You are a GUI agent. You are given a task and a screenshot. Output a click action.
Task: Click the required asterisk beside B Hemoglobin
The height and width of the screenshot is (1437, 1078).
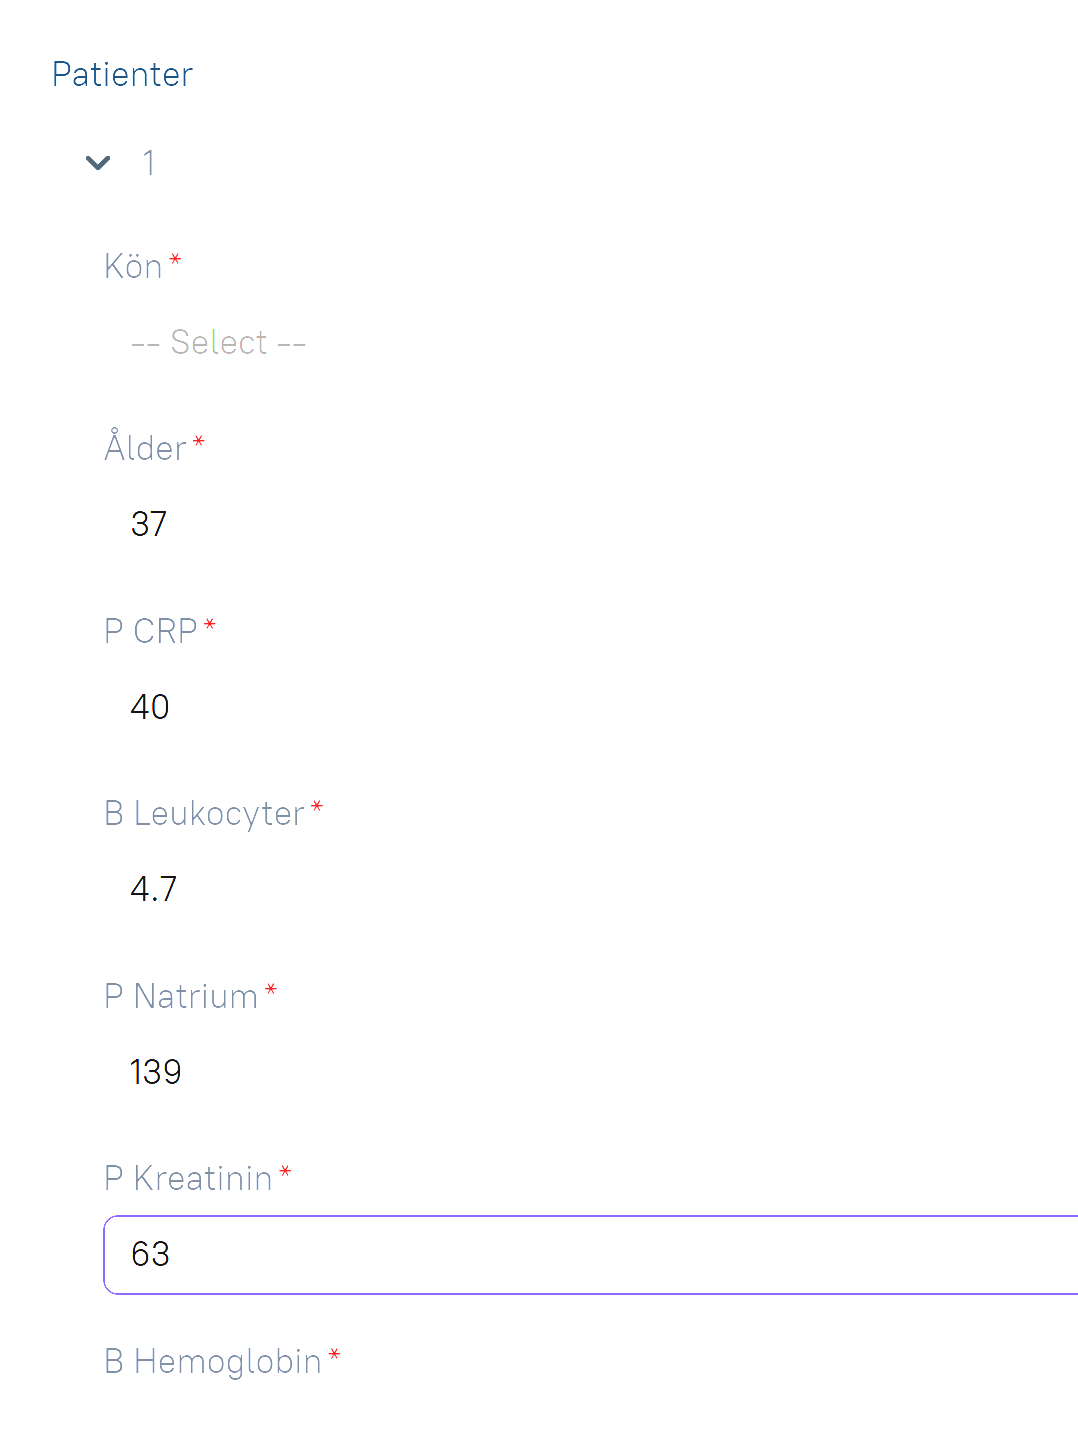335,1355
